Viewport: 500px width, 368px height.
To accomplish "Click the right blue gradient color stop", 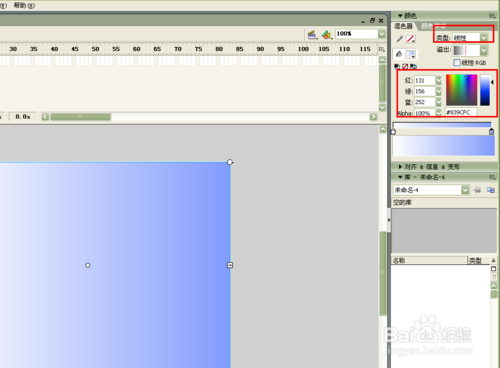I will coord(491,132).
